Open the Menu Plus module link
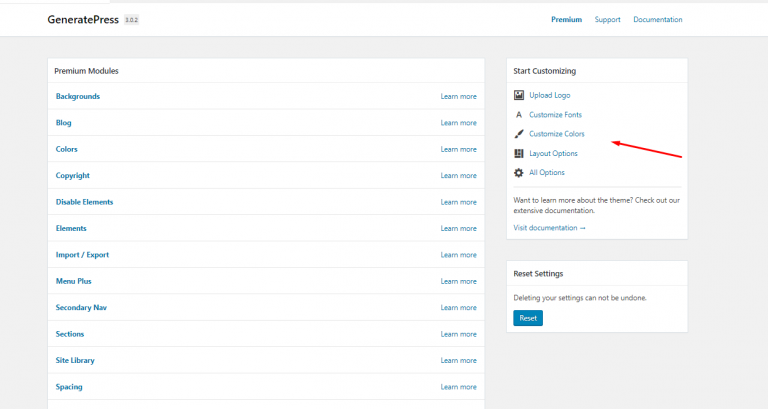 pyautogui.click(x=73, y=281)
